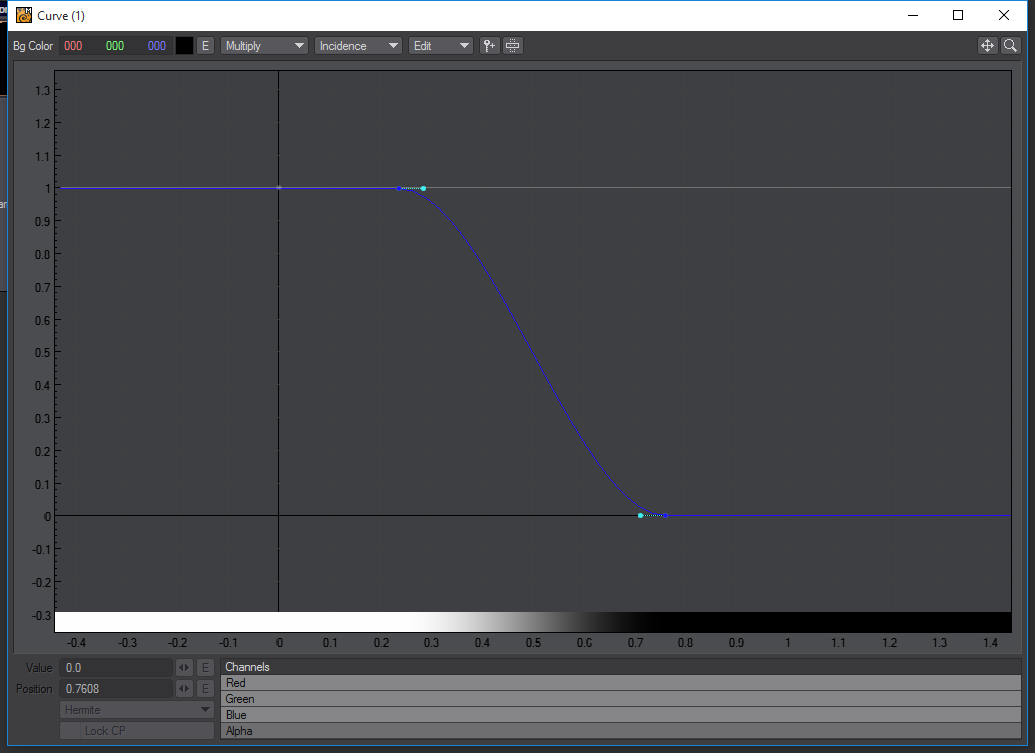Select the Green channel row

pyautogui.click(x=620, y=699)
